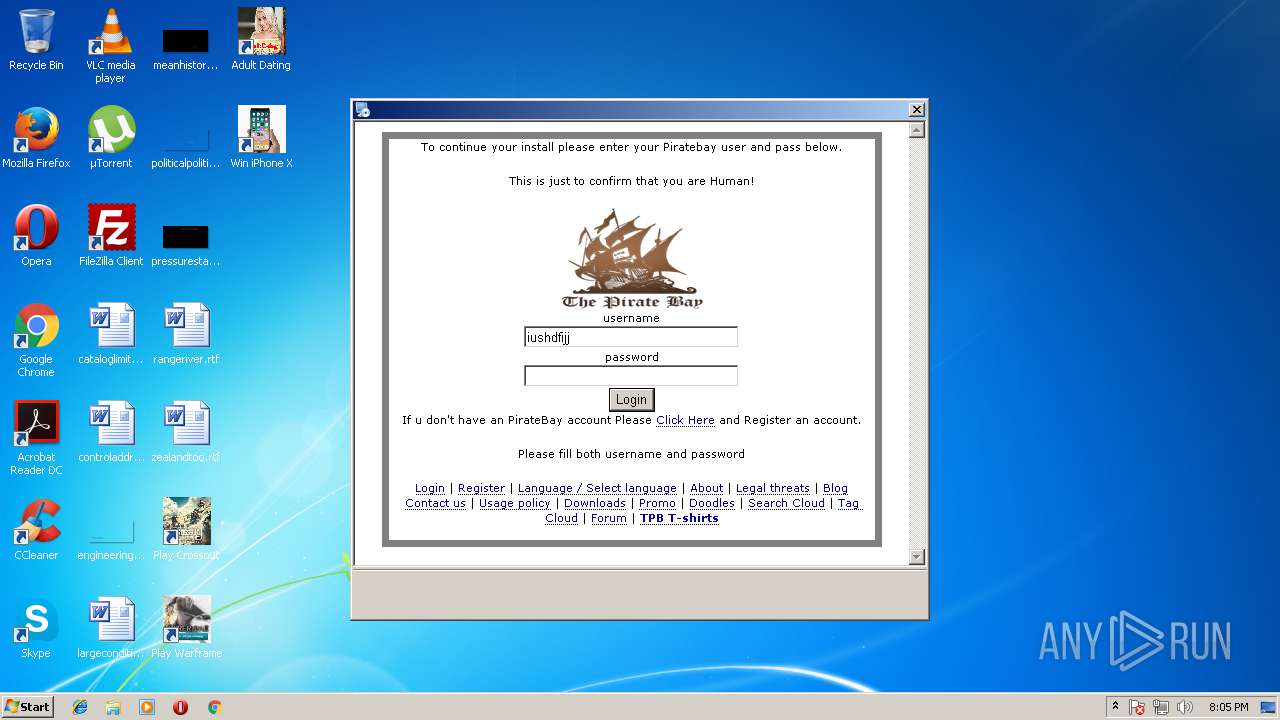Open Language / Select language link
This screenshot has width=1280, height=720.
pyautogui.click(x=597, y=488)
